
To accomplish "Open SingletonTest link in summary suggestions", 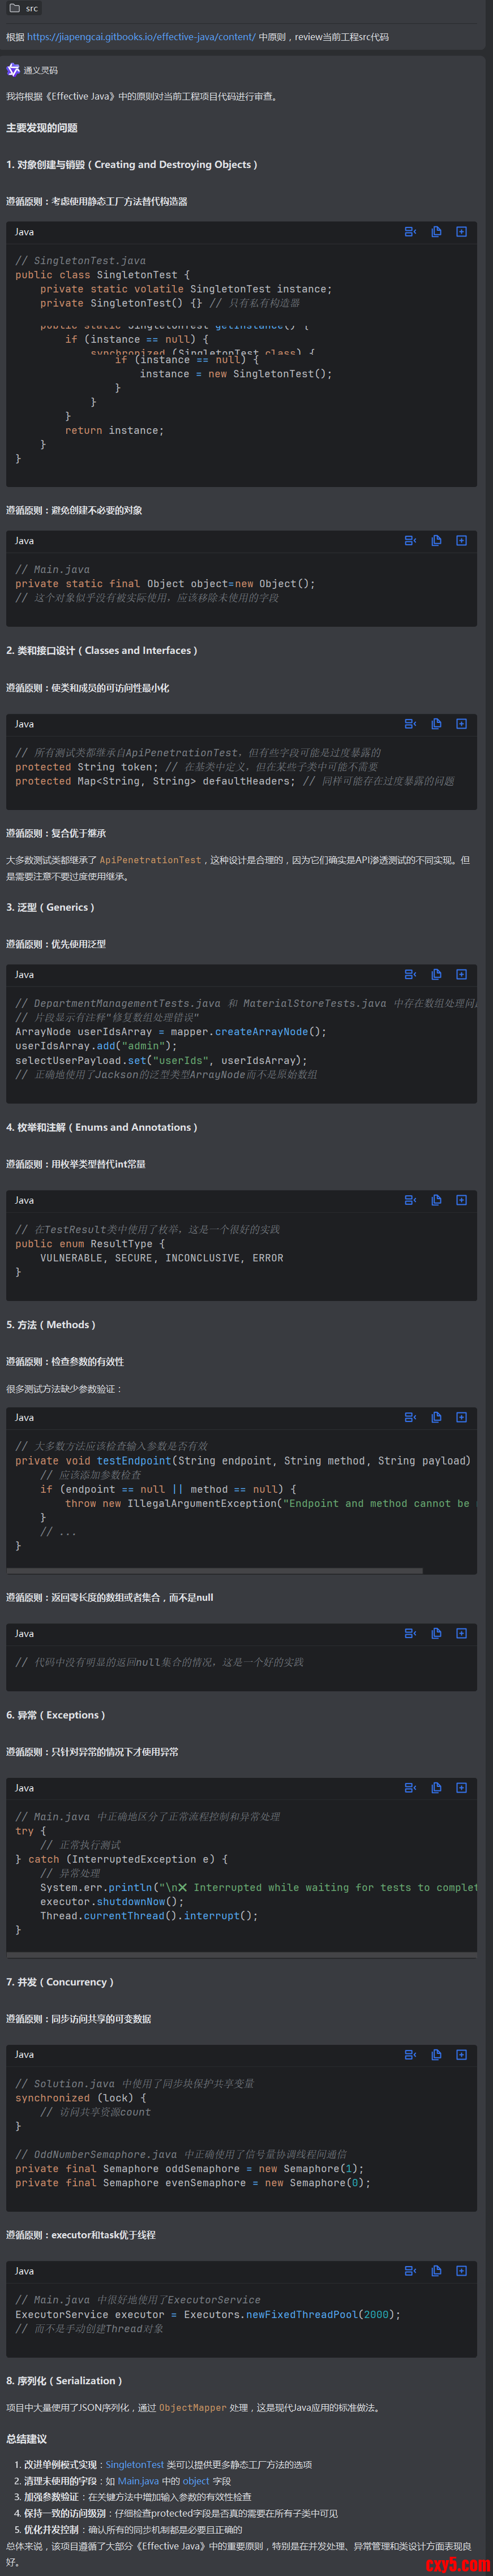I will click(x=134, y=2464).
